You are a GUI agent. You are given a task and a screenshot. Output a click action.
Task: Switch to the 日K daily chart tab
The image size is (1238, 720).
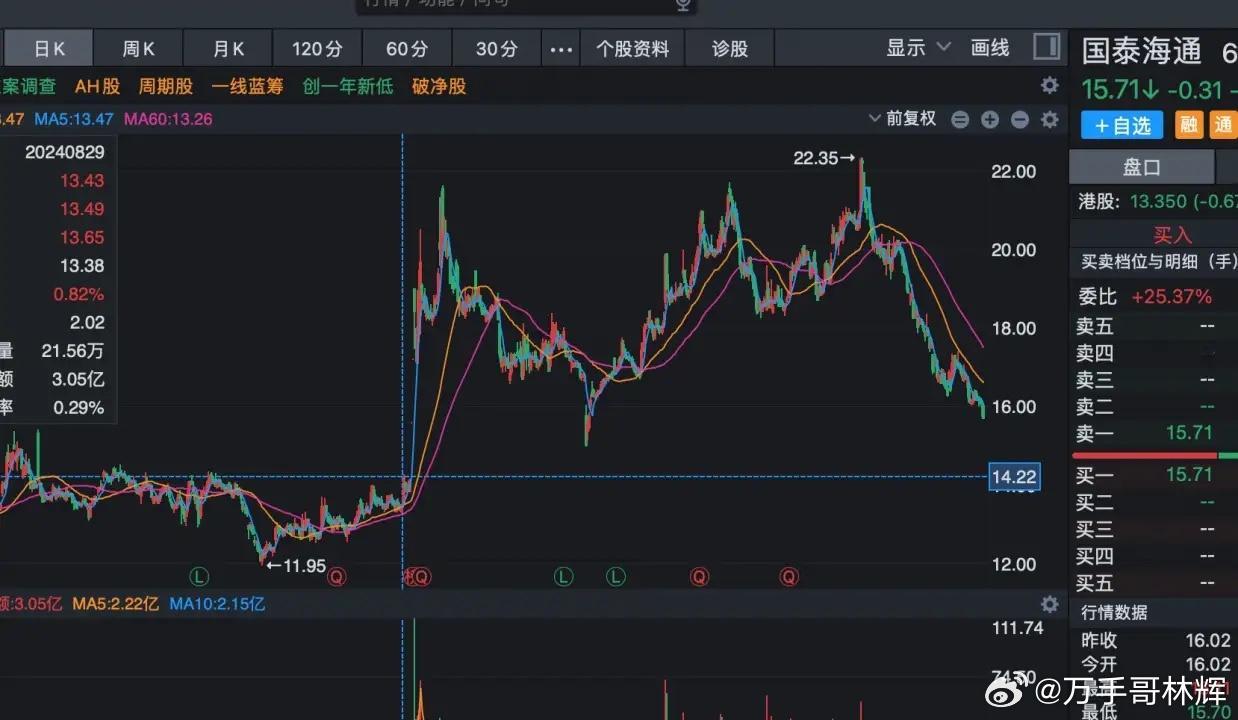(x=48, y=48)
